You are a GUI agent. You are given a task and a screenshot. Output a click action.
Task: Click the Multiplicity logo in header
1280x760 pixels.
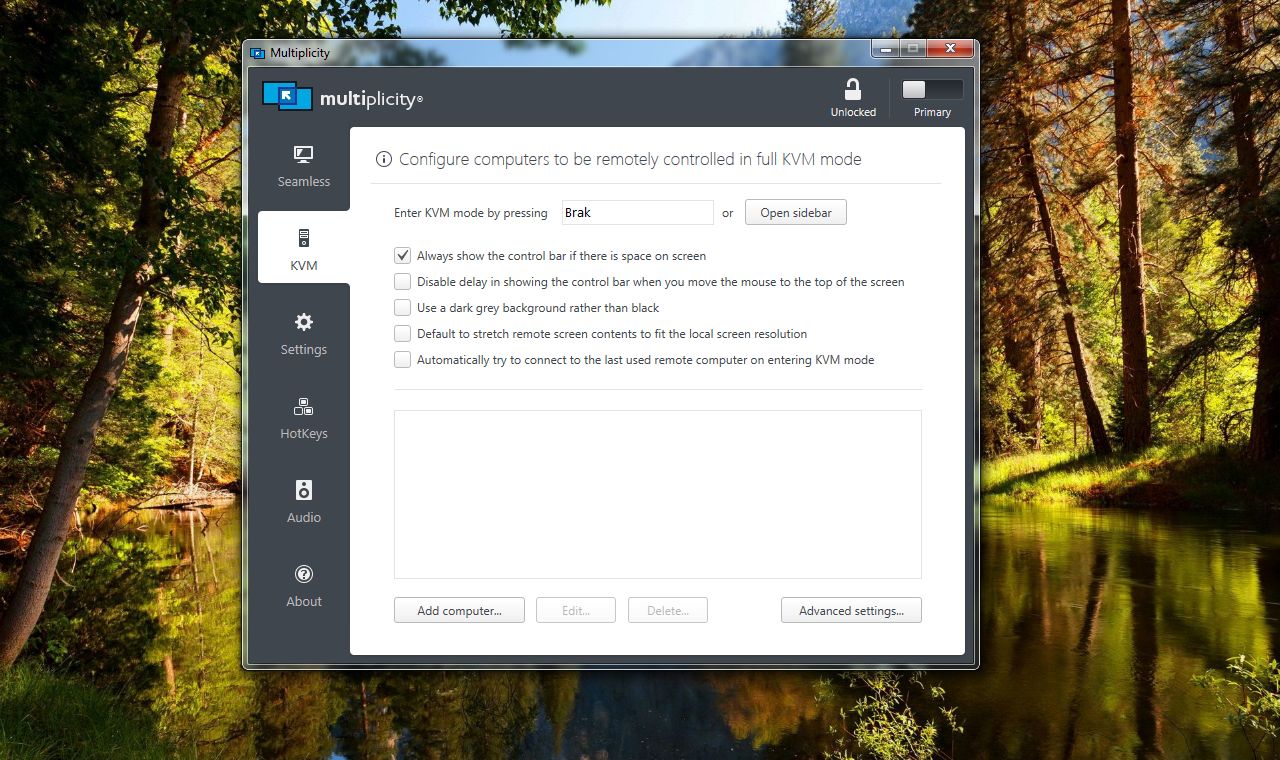[343, 97]
